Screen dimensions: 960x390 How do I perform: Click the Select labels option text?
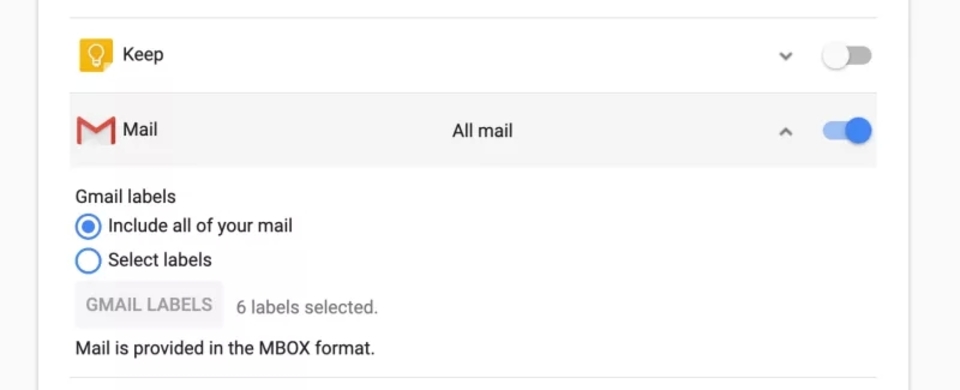[160, 260]
